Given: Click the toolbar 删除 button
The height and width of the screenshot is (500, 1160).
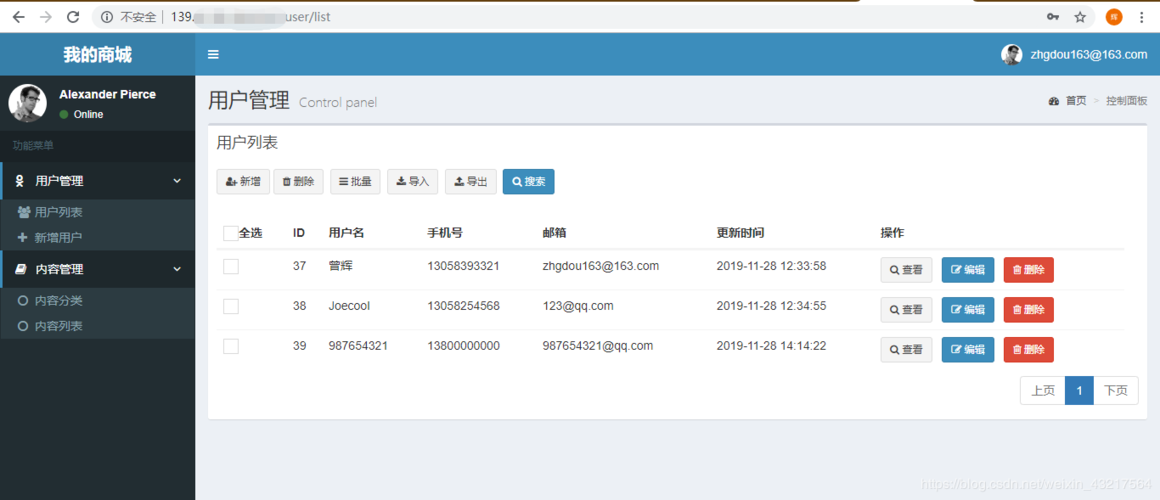Looking at the screenshot, I should pyautogui.click(x=298, y=182).
